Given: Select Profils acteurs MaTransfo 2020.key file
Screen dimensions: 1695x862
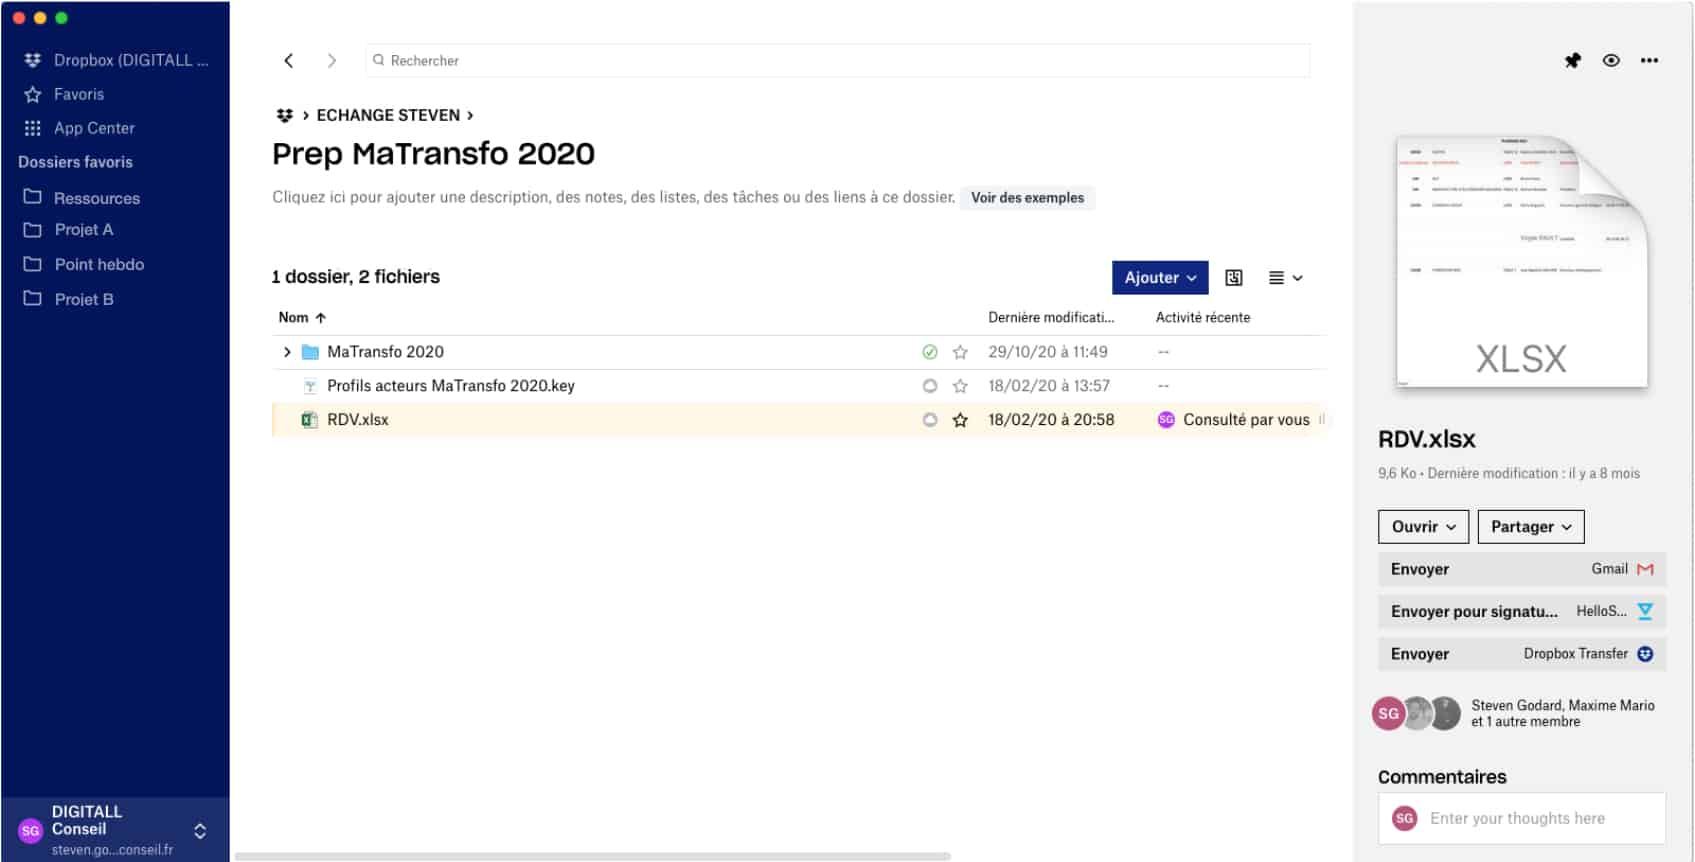Looking at the screenshot, I should tap(798, 386).
